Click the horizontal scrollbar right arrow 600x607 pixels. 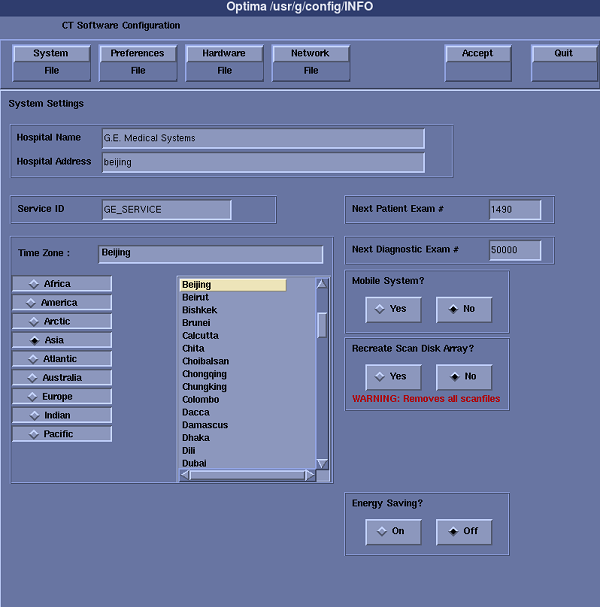(310, 475)
